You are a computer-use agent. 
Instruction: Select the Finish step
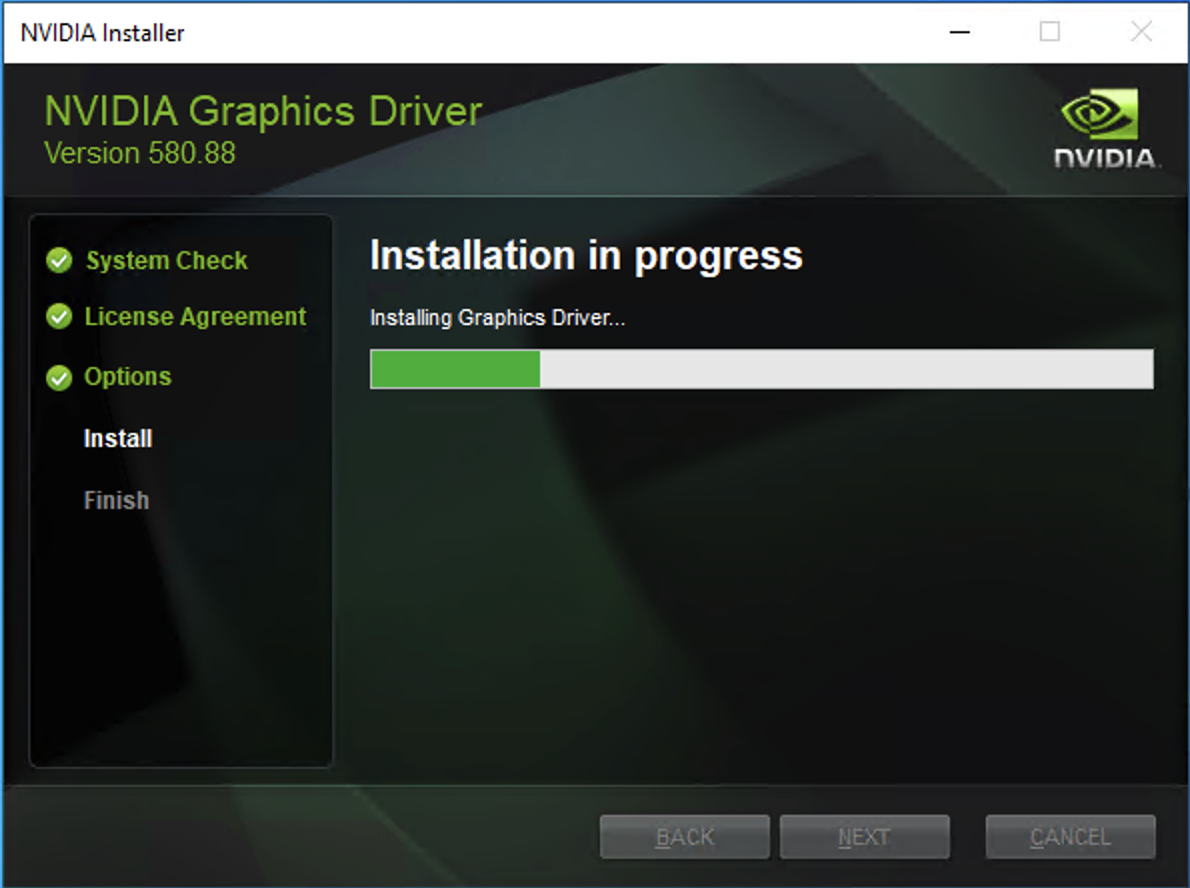tap(116, 500)
